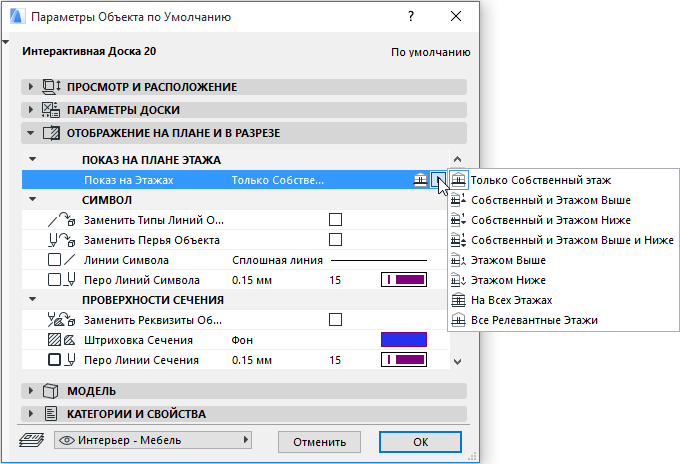680x464 pixels.
Task: Click the pen icon beside Перо Линий Символа
Action: [61, 280]
